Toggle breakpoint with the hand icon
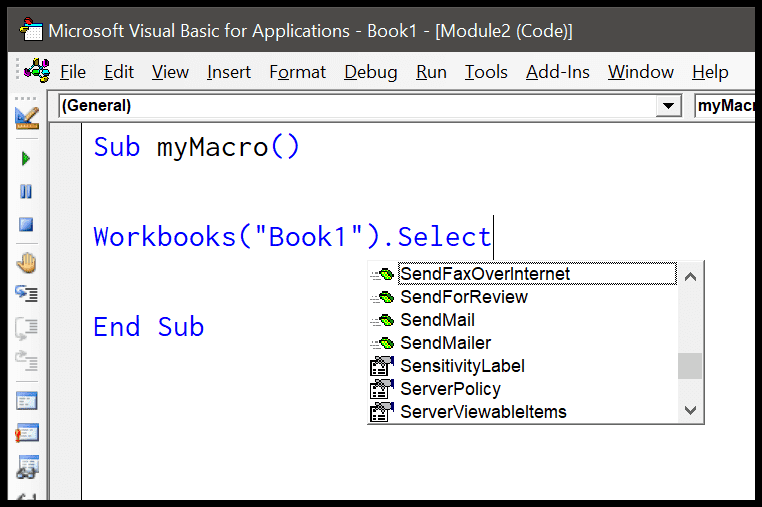Viewport: 762px width, 507px height. tap(26, 263)
